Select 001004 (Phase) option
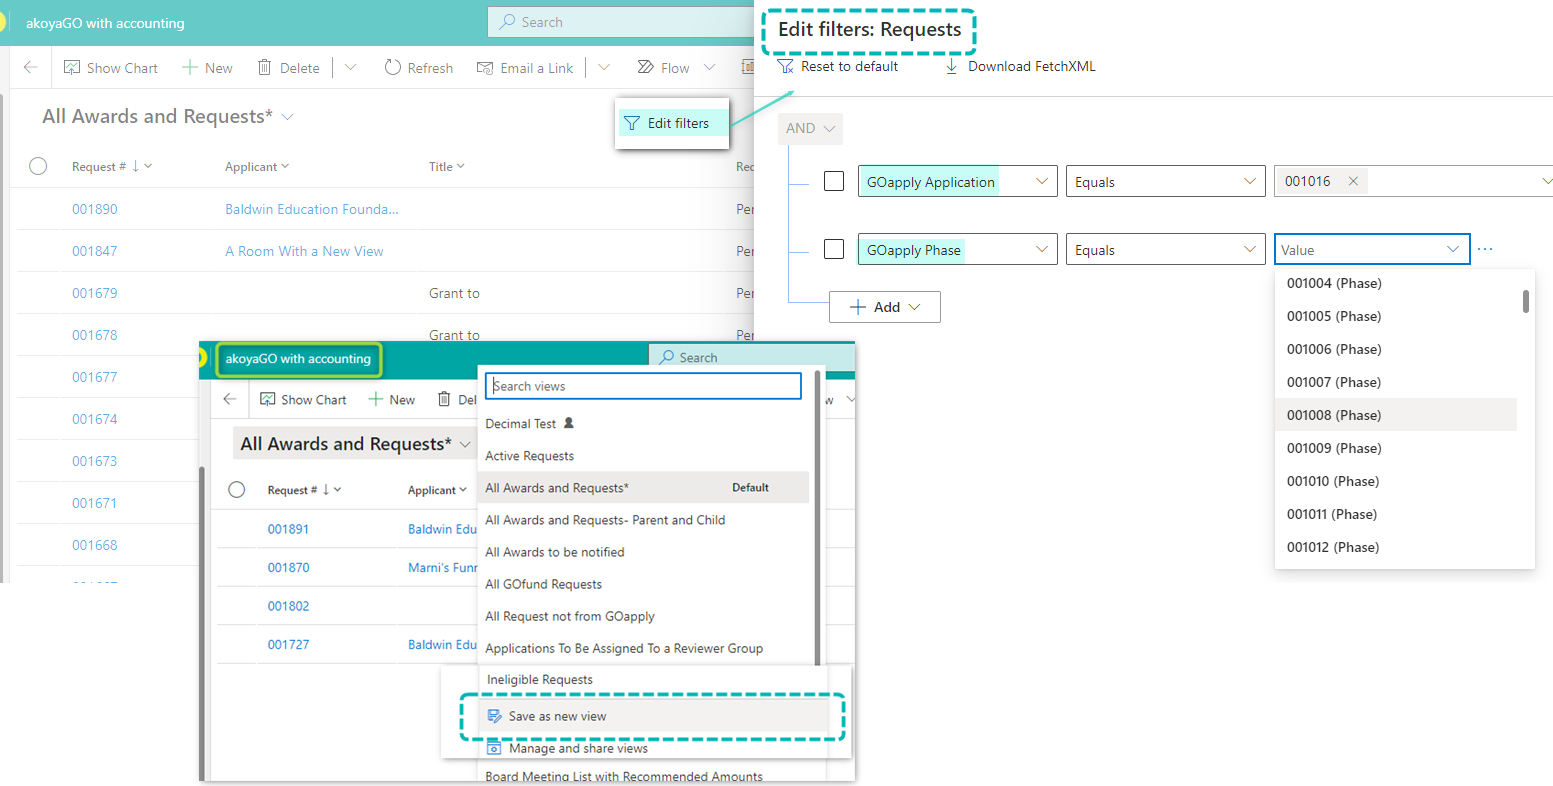 [1396, 283]
